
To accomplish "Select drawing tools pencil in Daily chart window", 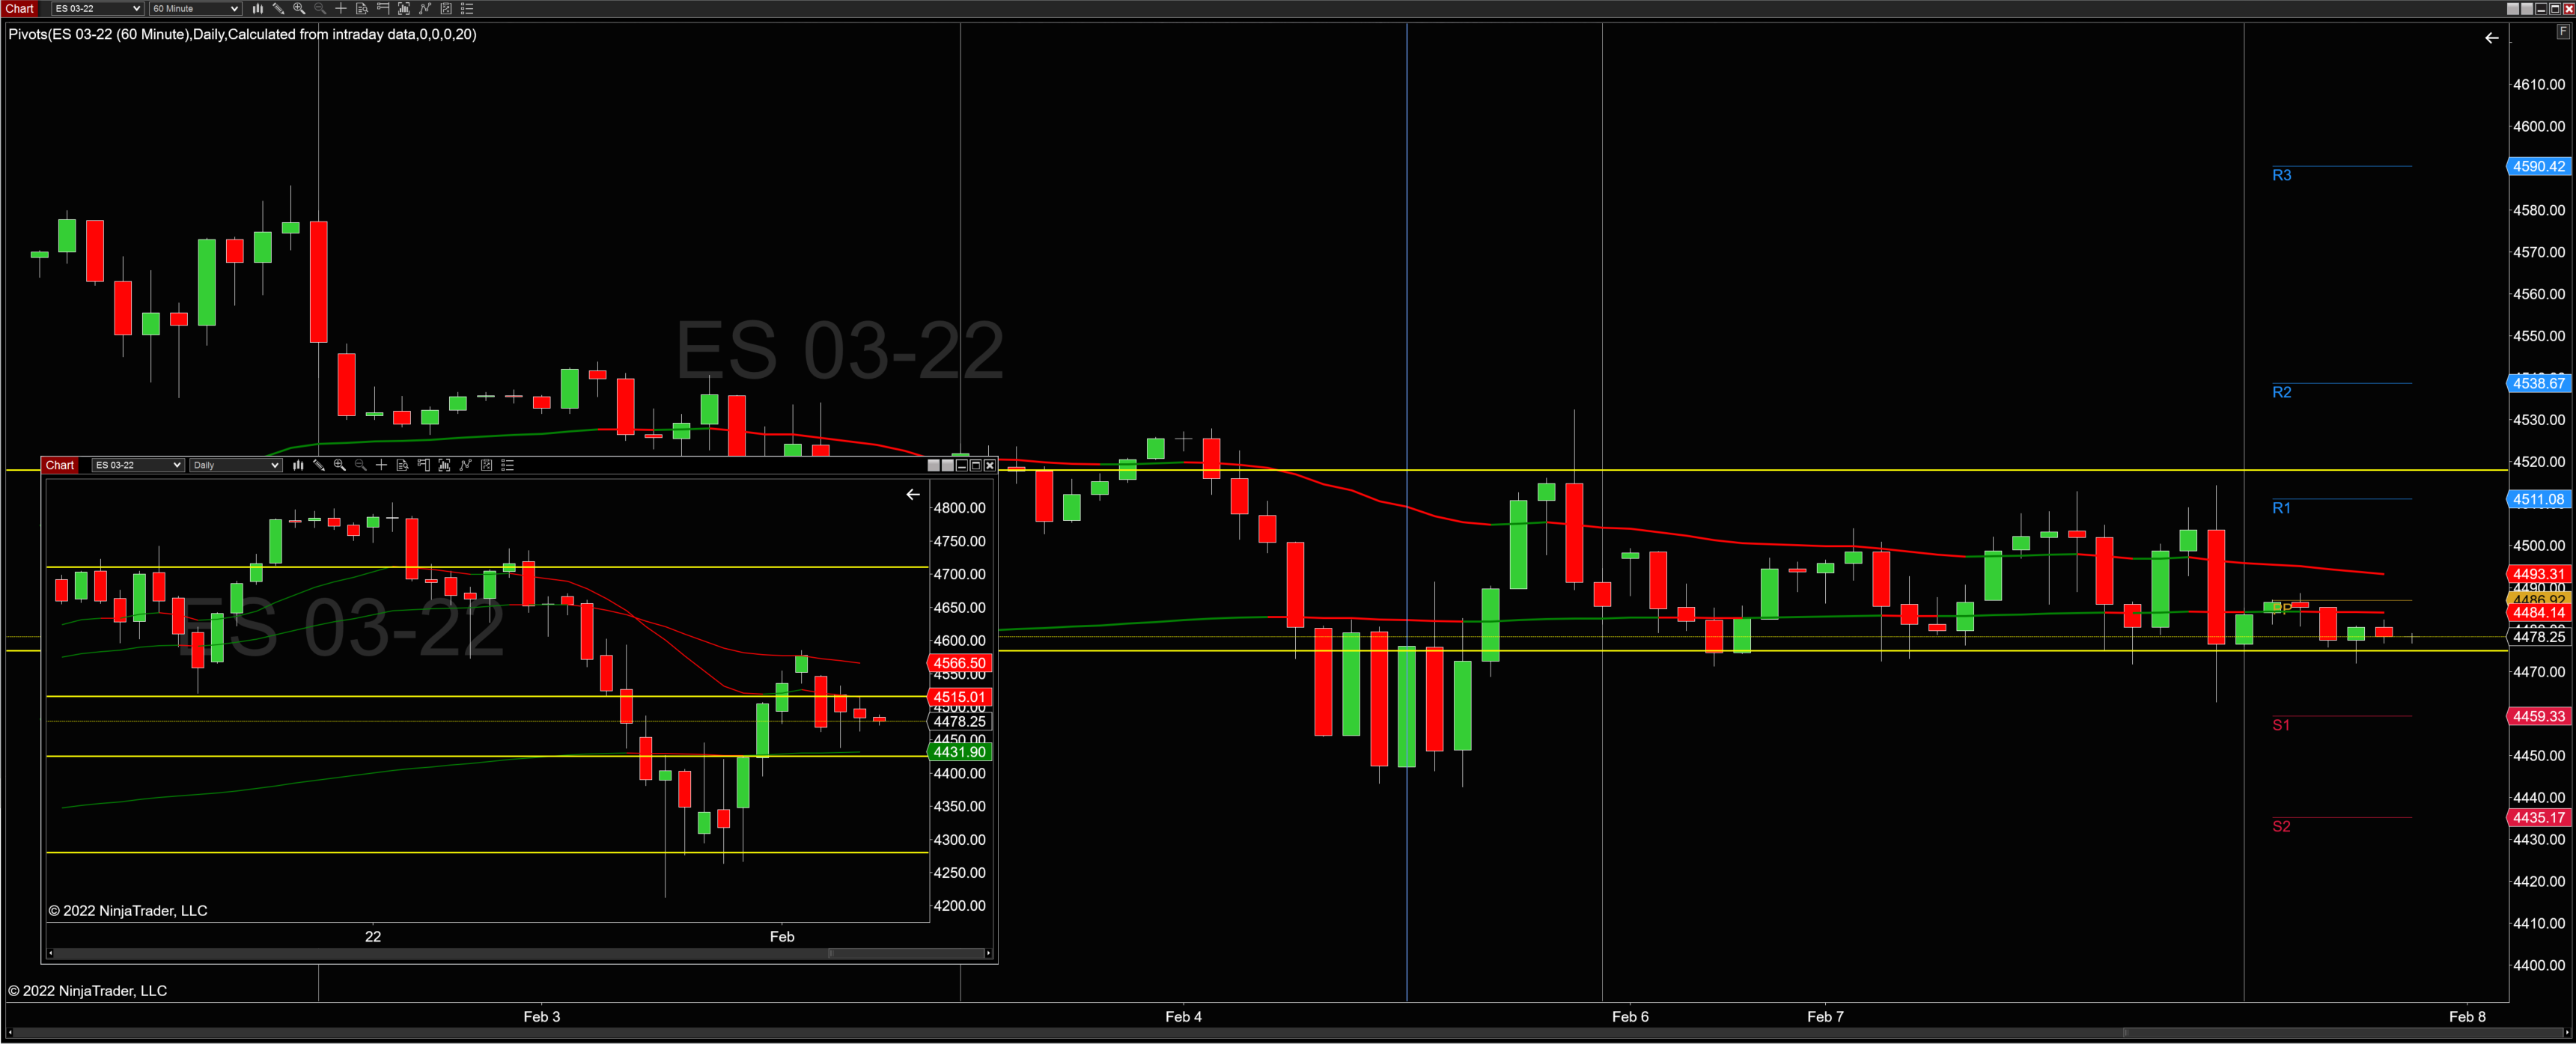I will (x=319, y=465).
